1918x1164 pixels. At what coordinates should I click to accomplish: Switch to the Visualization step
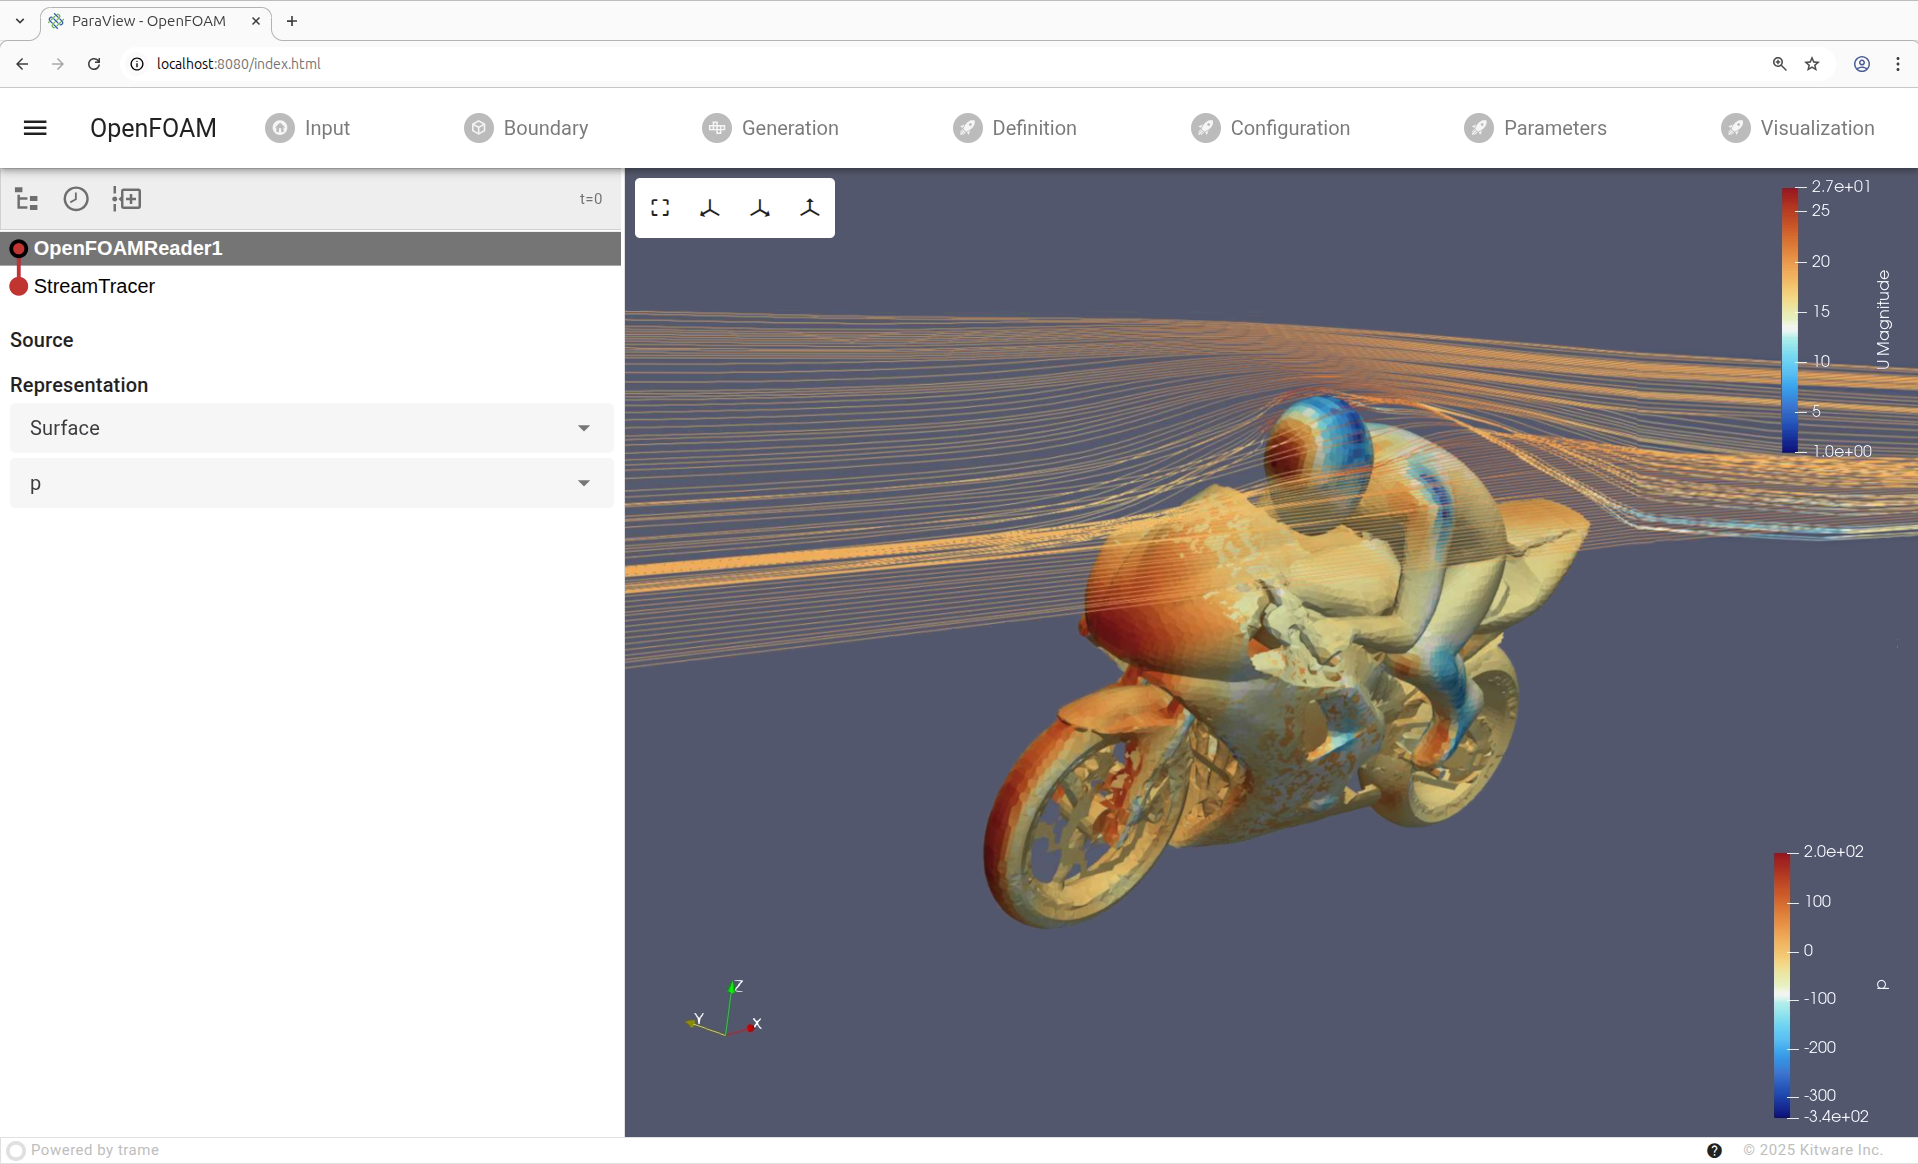(1797, 128)
